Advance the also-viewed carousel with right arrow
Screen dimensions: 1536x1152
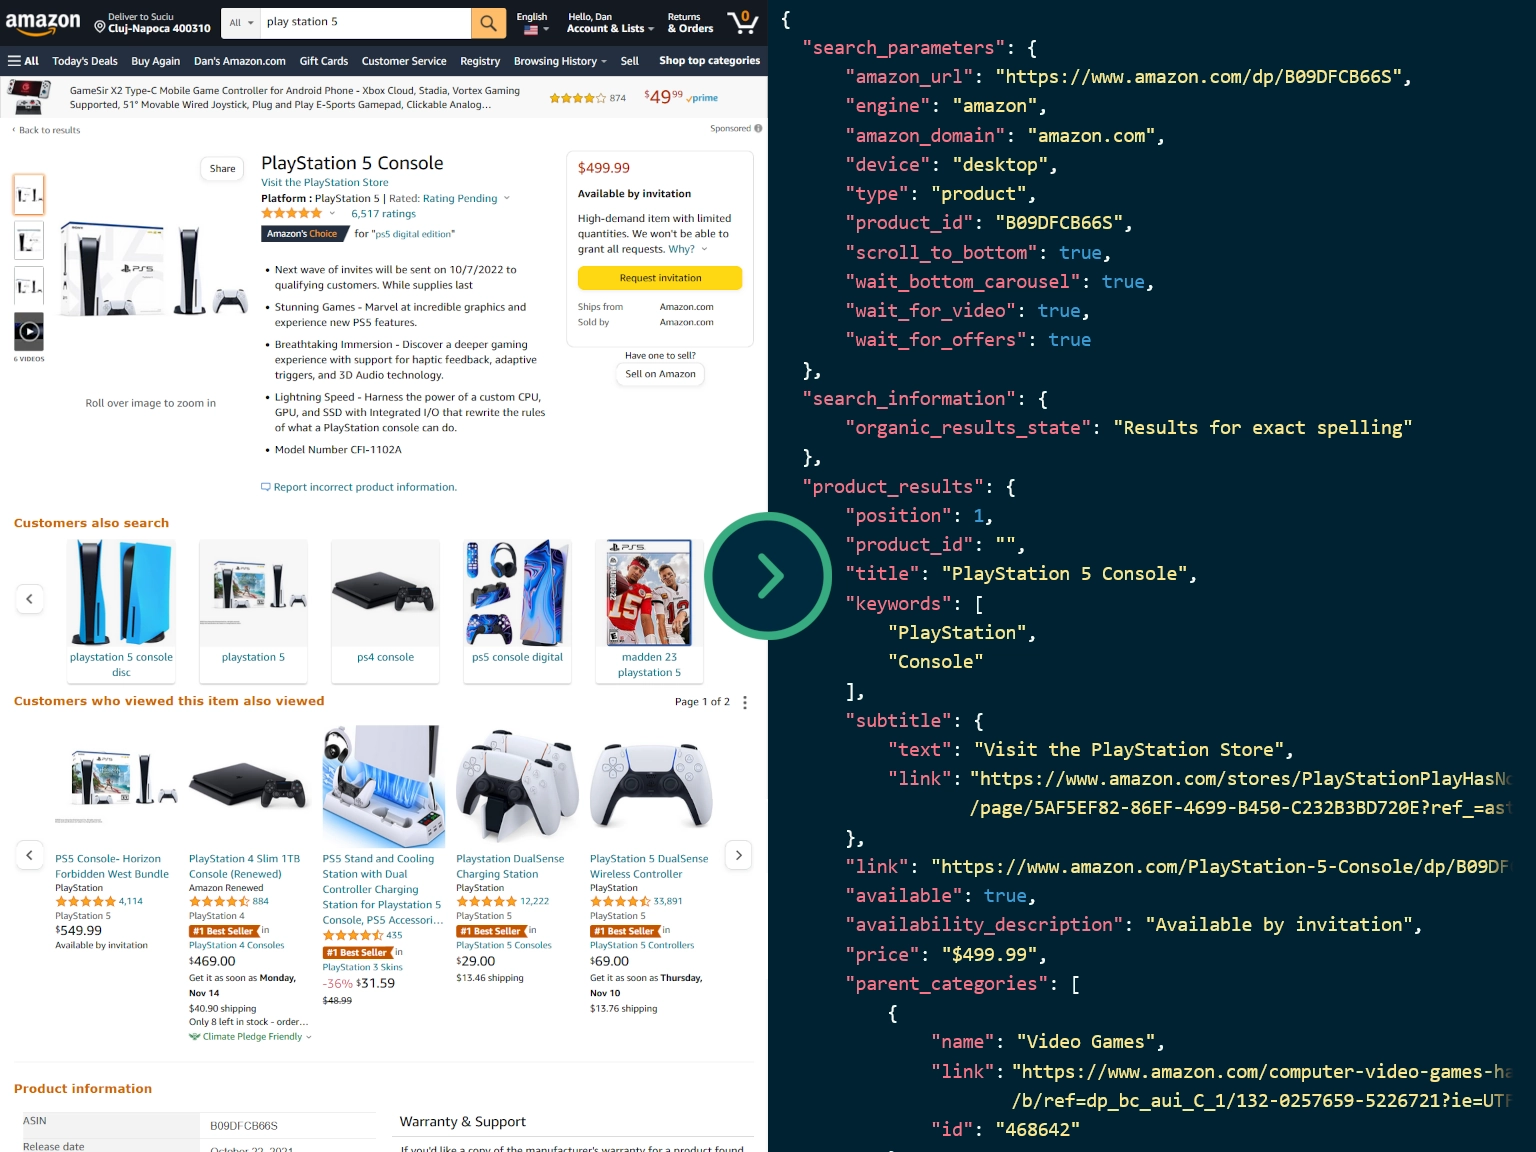click(x=739, y=855)
